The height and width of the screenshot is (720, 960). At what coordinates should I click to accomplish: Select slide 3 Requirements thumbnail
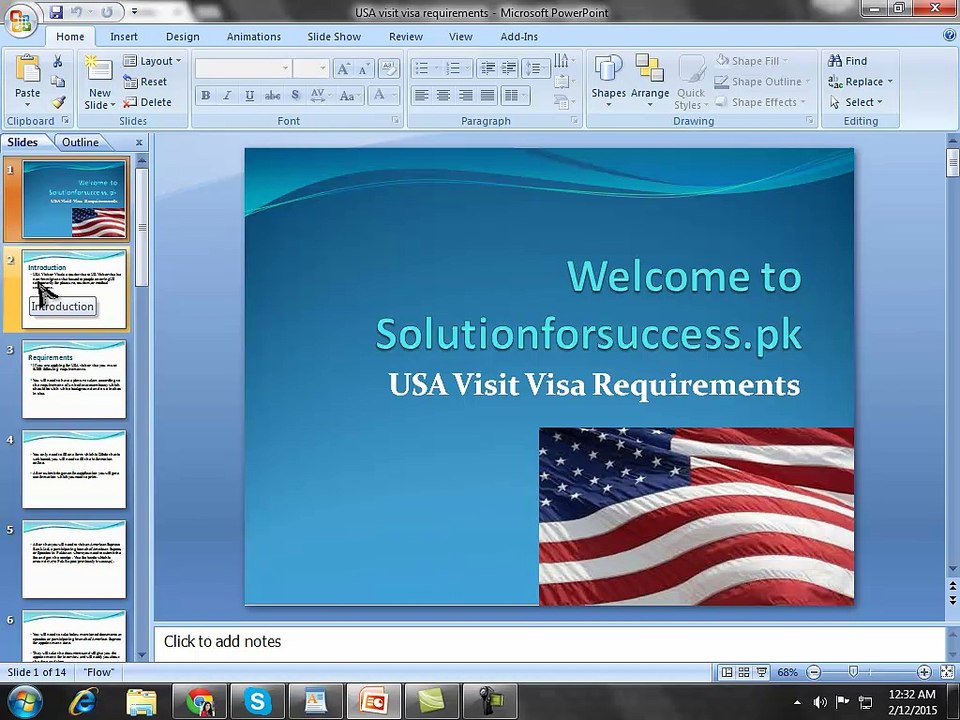tap(74, 379)
